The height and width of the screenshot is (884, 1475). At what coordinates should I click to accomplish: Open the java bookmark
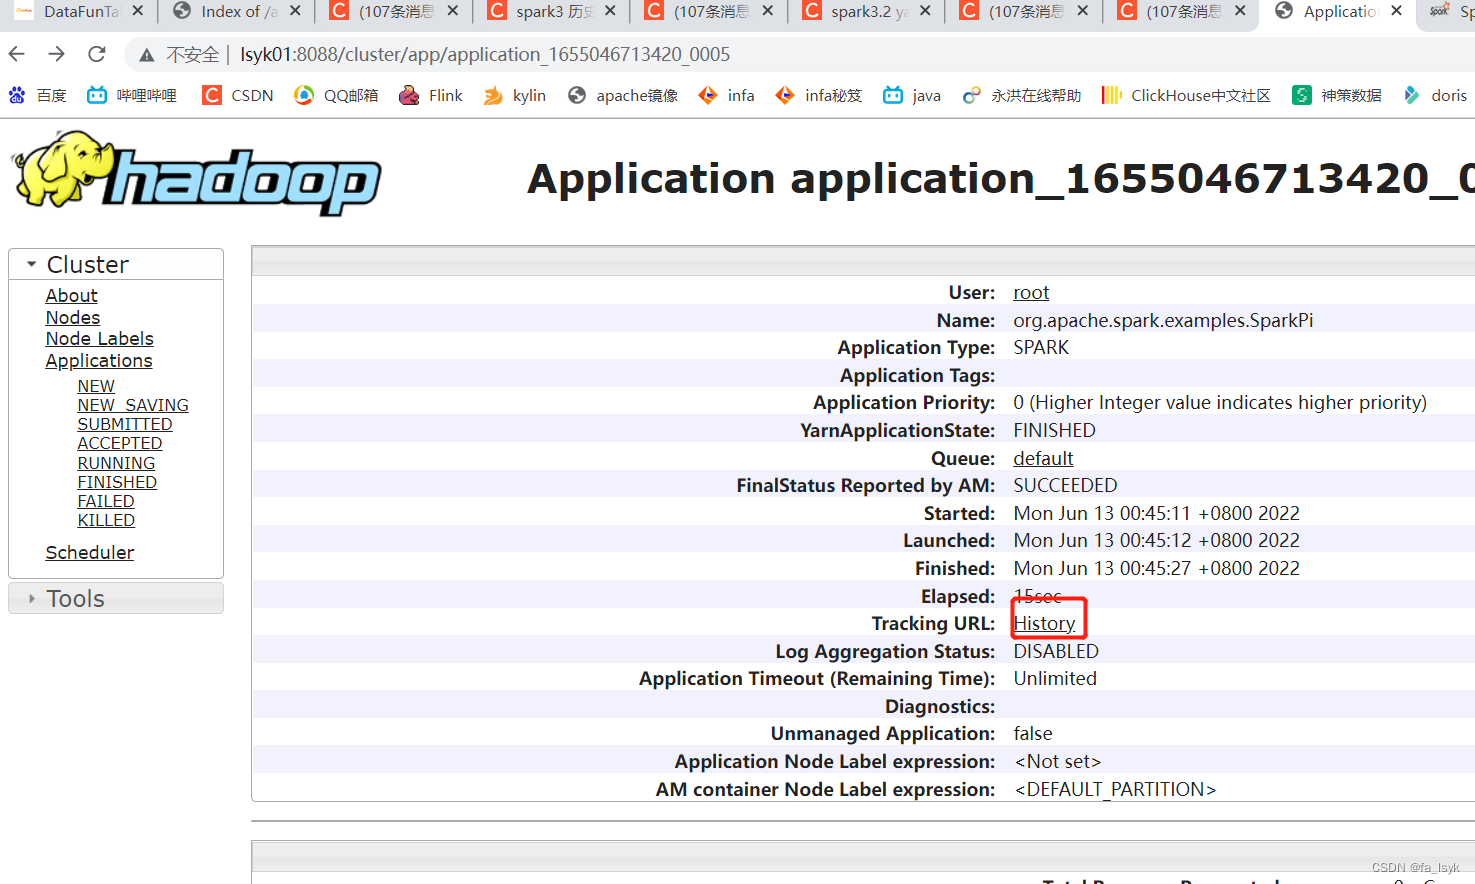coord(912,95)
